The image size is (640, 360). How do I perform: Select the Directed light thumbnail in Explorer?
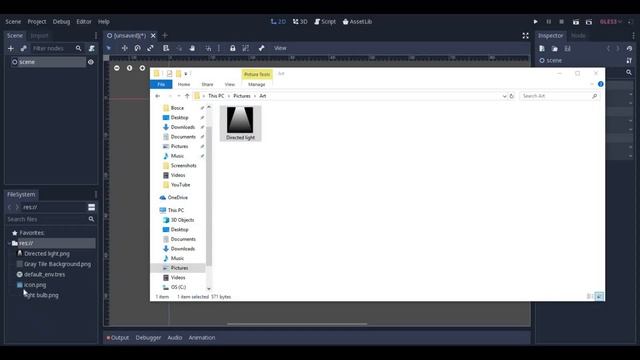(240, 124)
